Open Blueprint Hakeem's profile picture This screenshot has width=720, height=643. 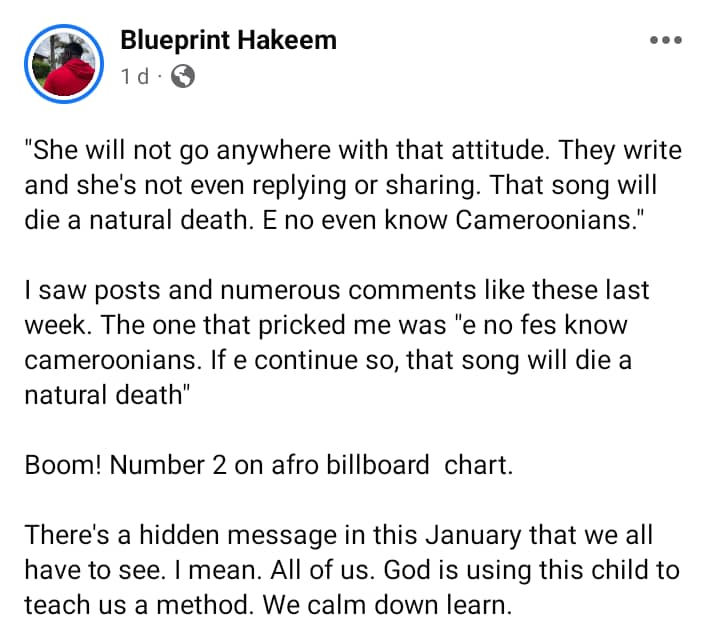[x=64, y=64]
